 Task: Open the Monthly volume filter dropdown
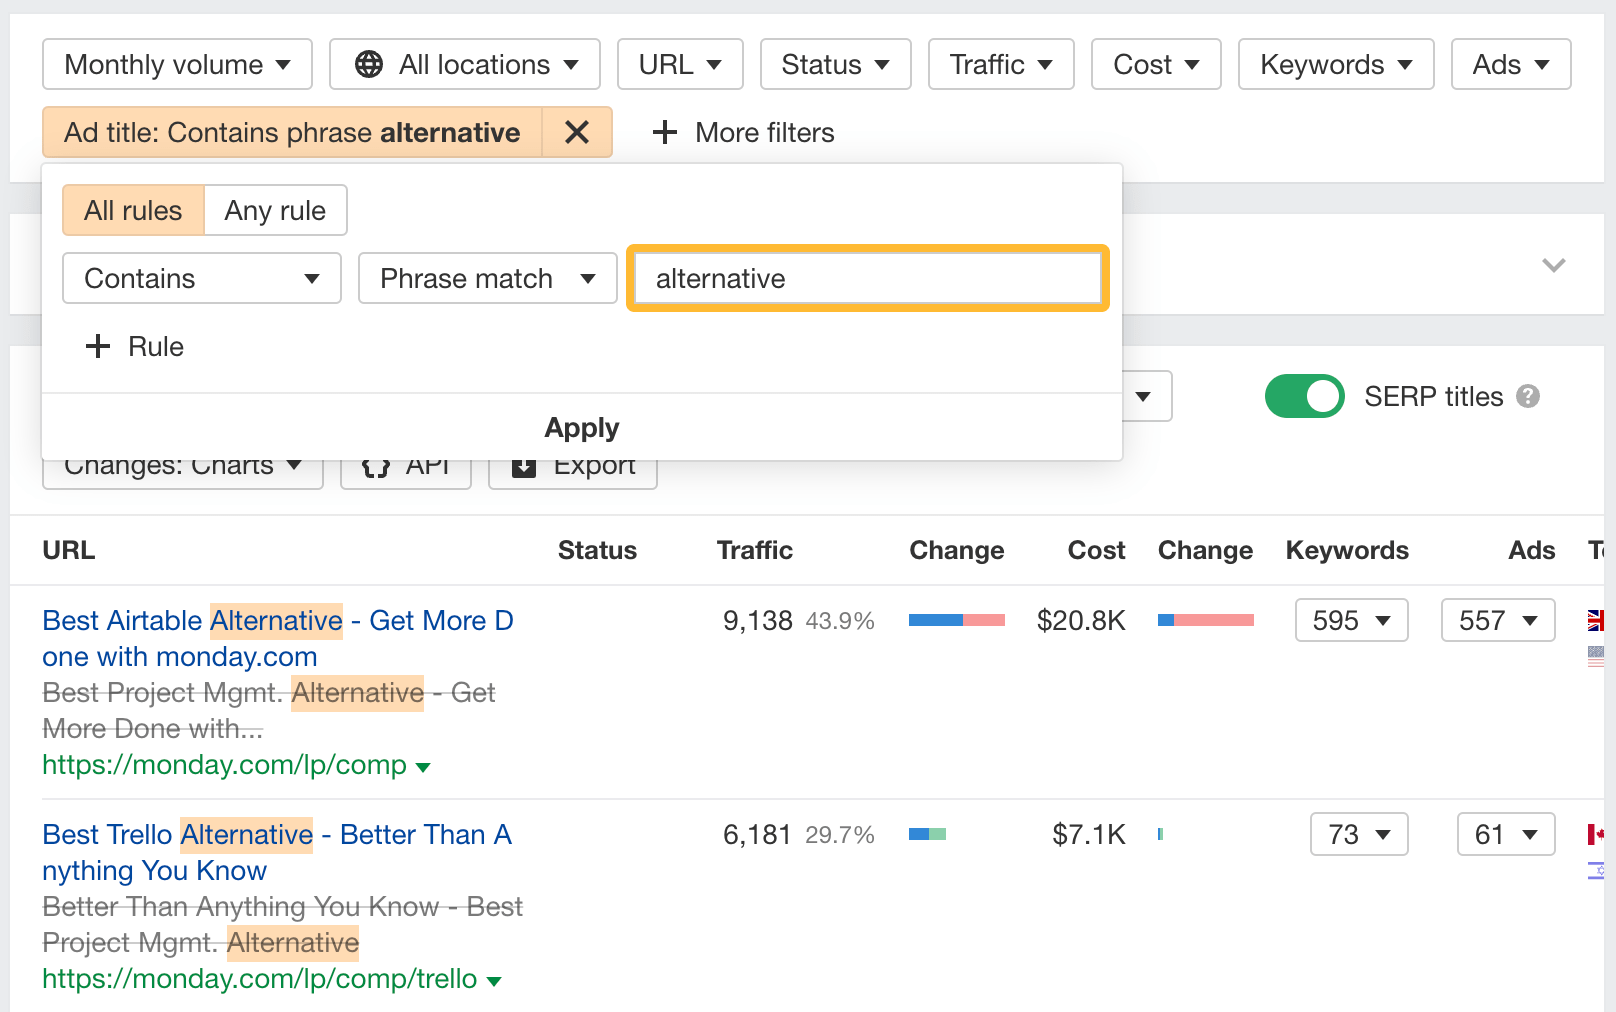[177, 64]
